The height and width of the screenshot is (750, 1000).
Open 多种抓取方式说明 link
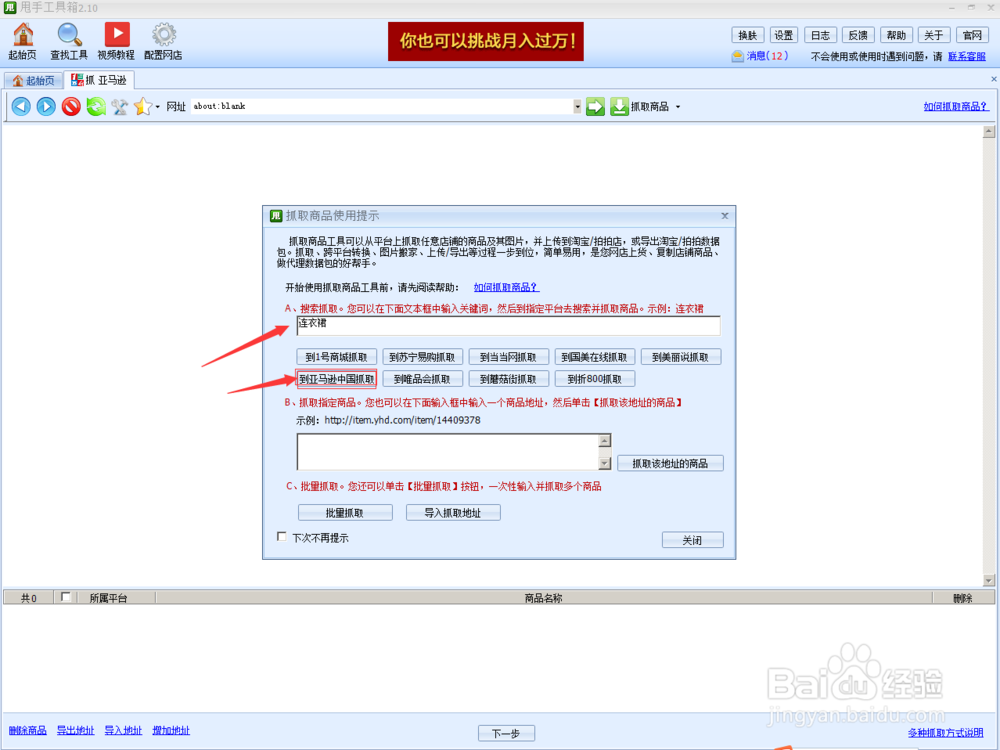click(945, 733)
